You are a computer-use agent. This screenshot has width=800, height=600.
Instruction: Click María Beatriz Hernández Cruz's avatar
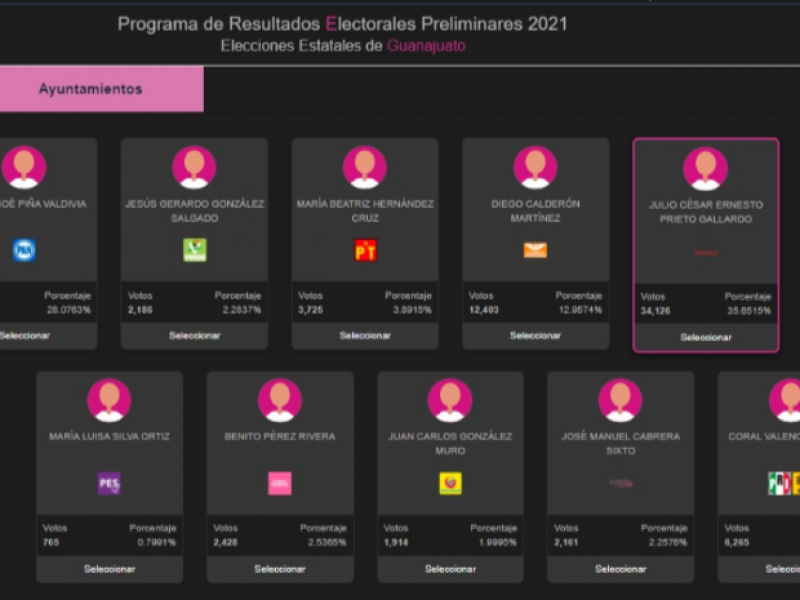click(365, 167)
